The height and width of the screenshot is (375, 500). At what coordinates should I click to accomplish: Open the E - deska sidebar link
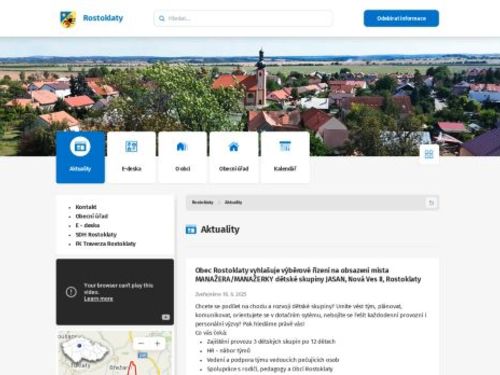pos(88,225)
